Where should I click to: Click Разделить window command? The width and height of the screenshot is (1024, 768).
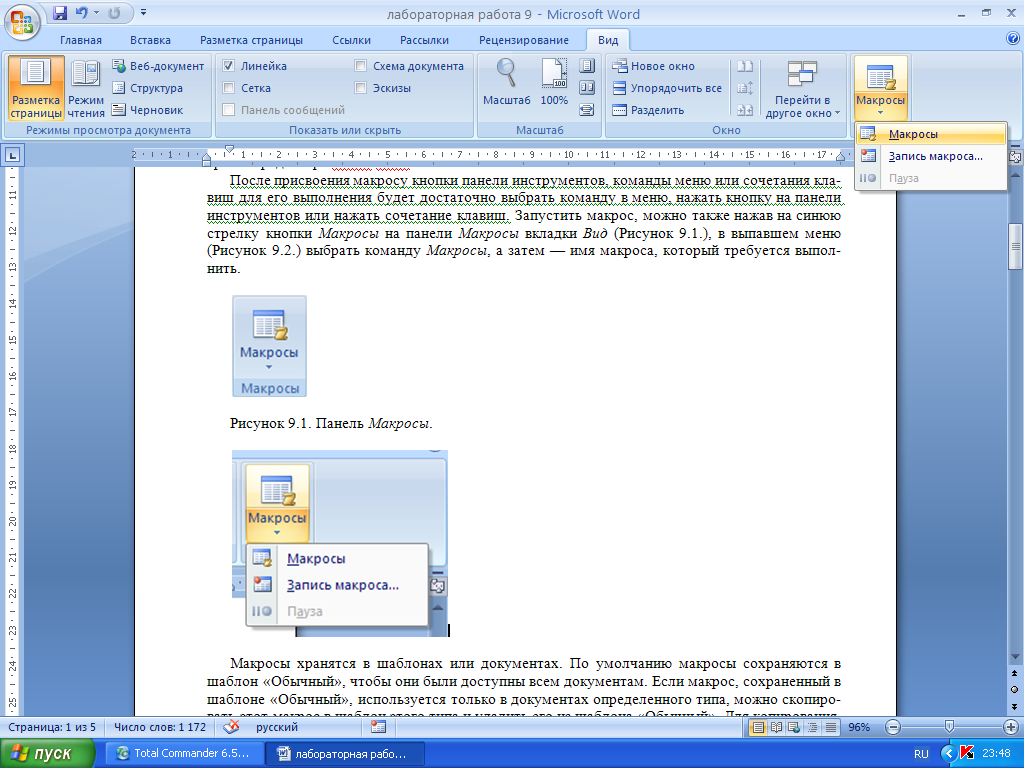point(648,110)
